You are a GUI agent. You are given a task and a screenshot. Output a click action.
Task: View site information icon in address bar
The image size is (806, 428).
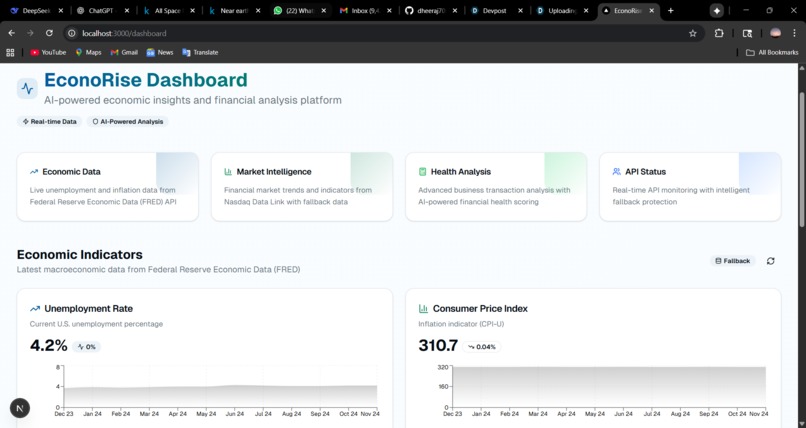[x=72, y=33]
